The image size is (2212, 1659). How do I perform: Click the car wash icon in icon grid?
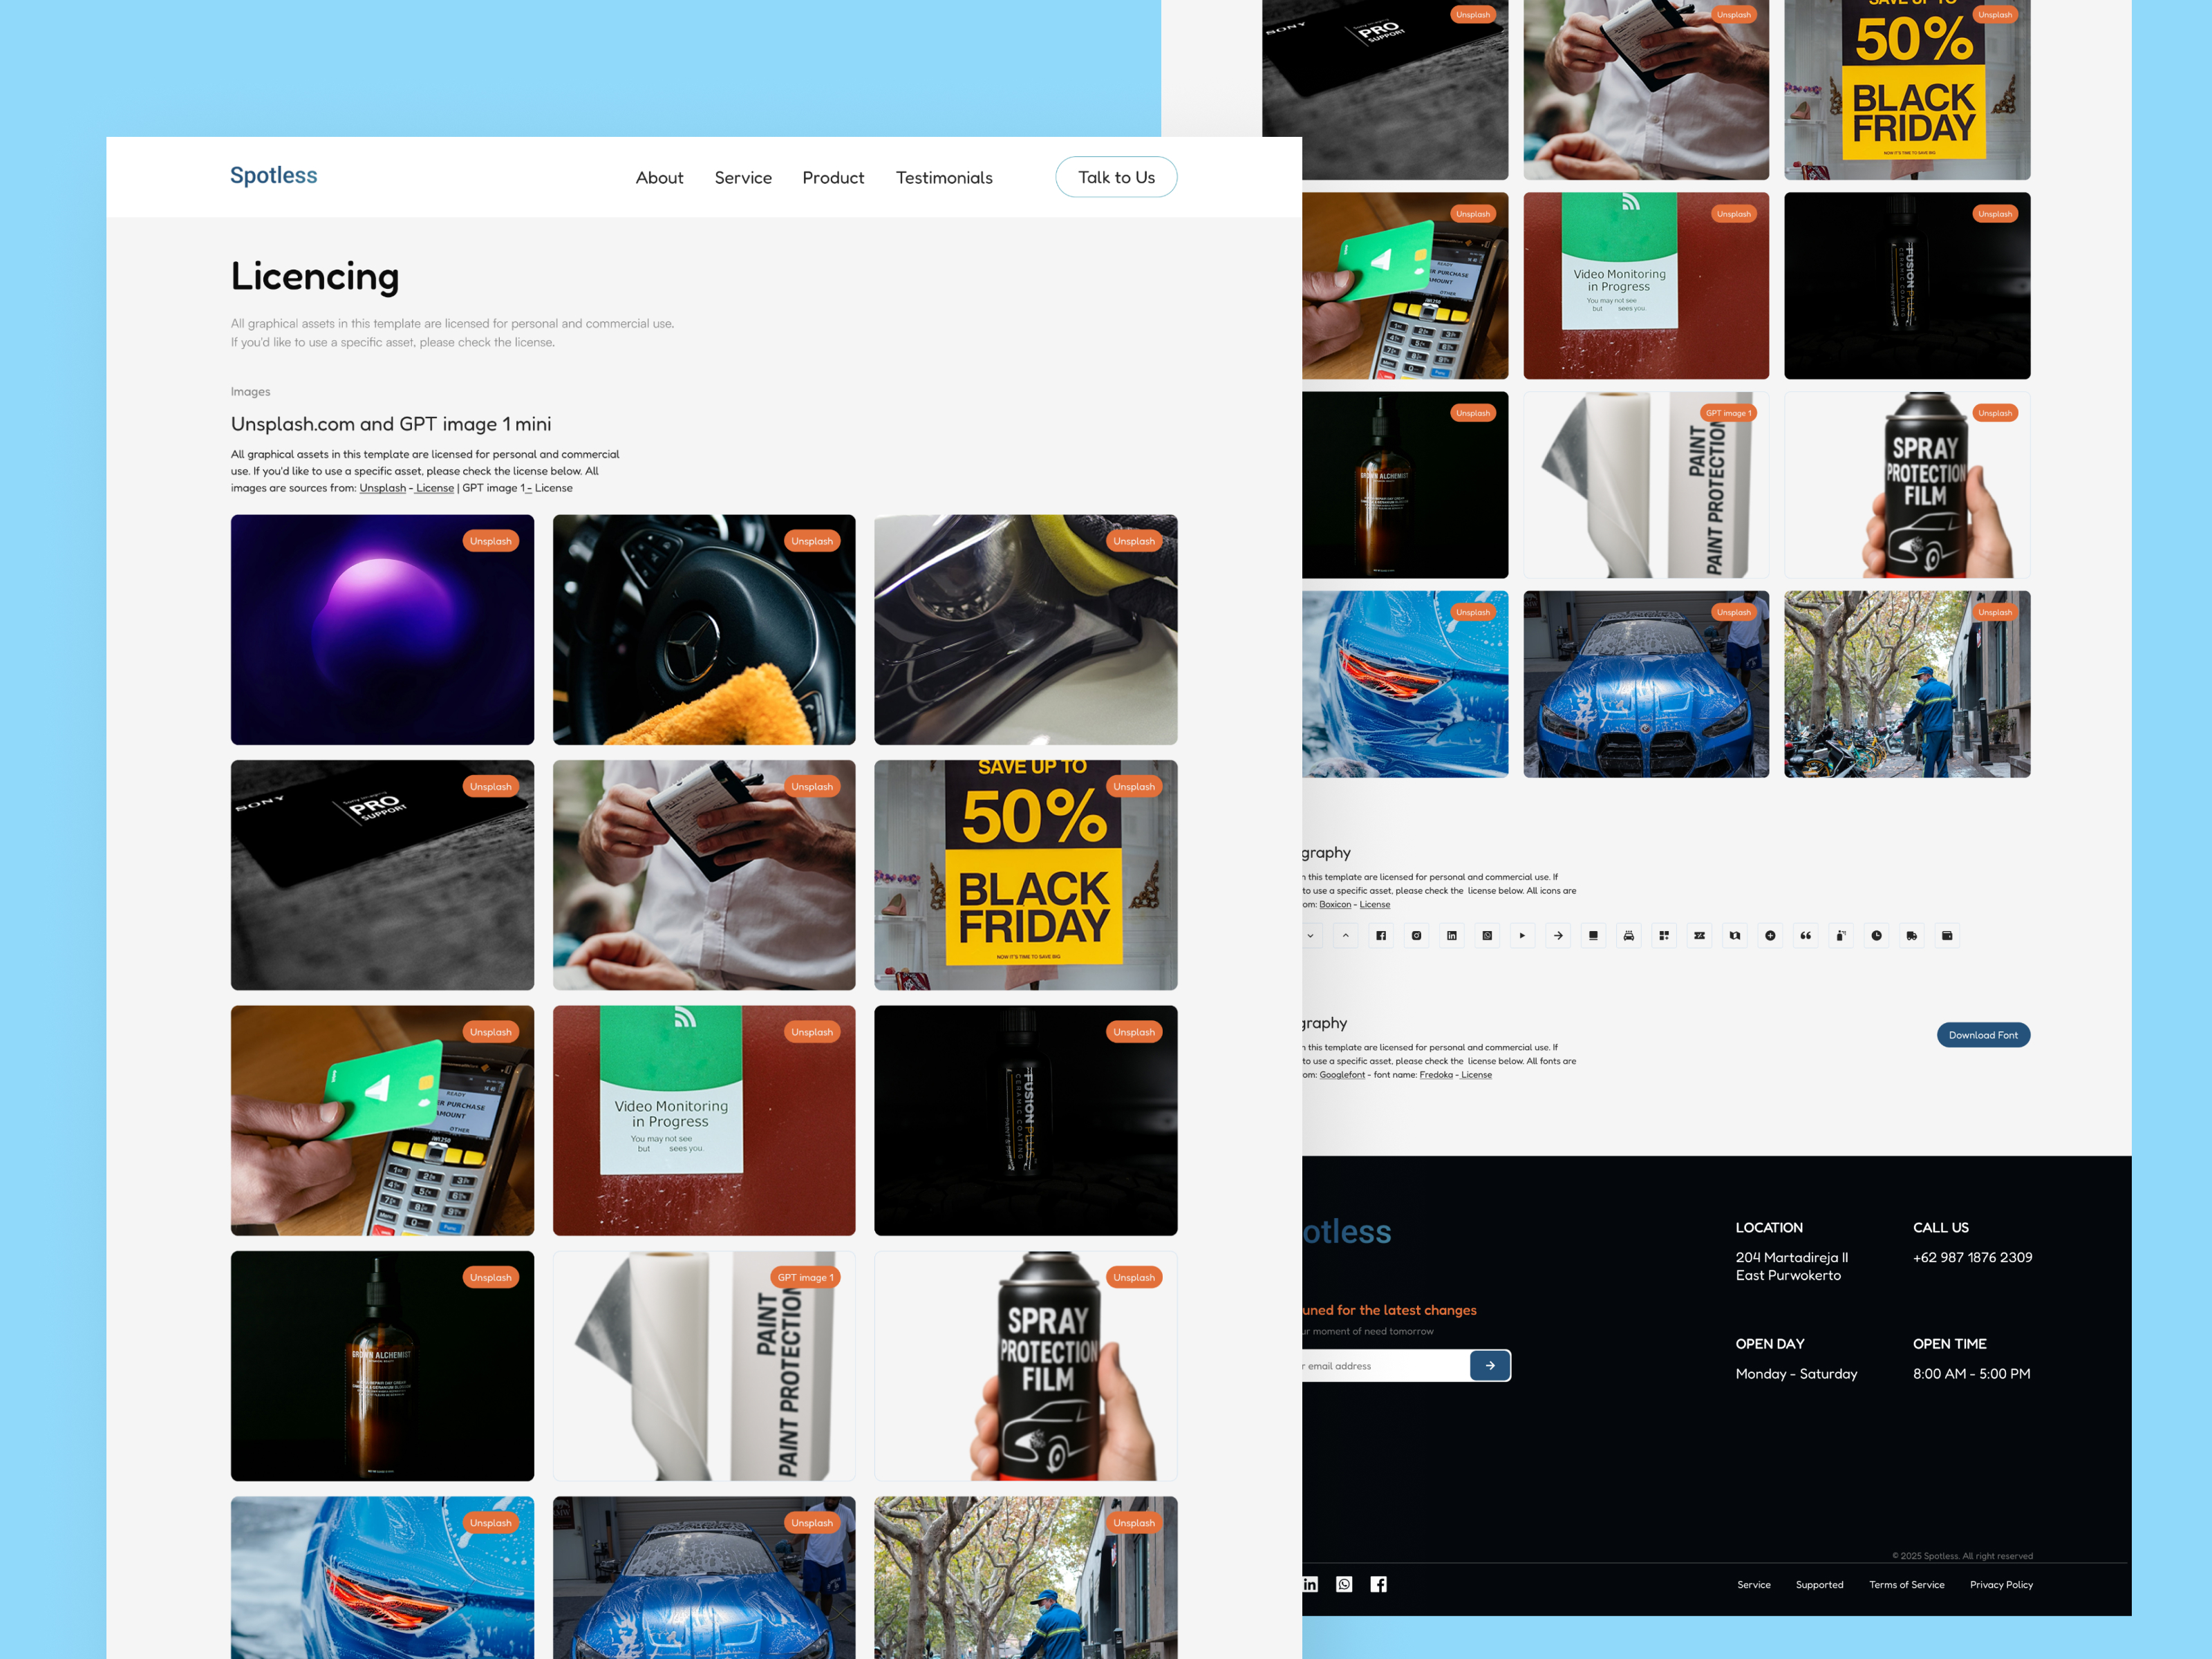click(x=1629, y=936)
